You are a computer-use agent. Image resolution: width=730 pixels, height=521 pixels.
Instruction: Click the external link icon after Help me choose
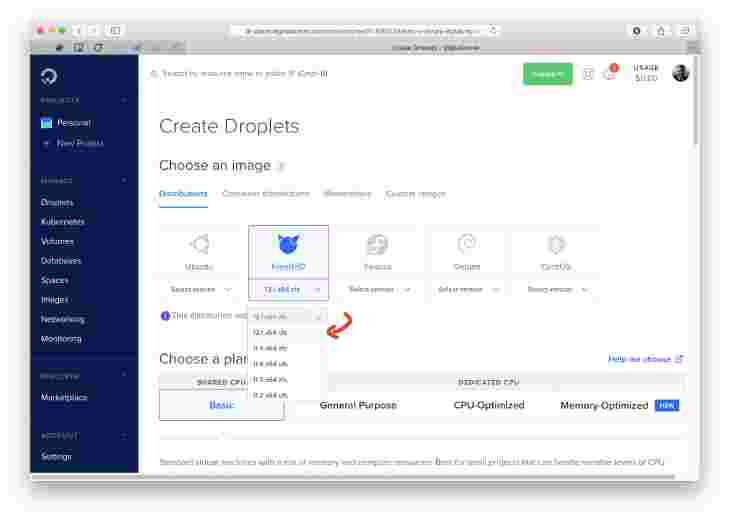(x=679, y=359)
